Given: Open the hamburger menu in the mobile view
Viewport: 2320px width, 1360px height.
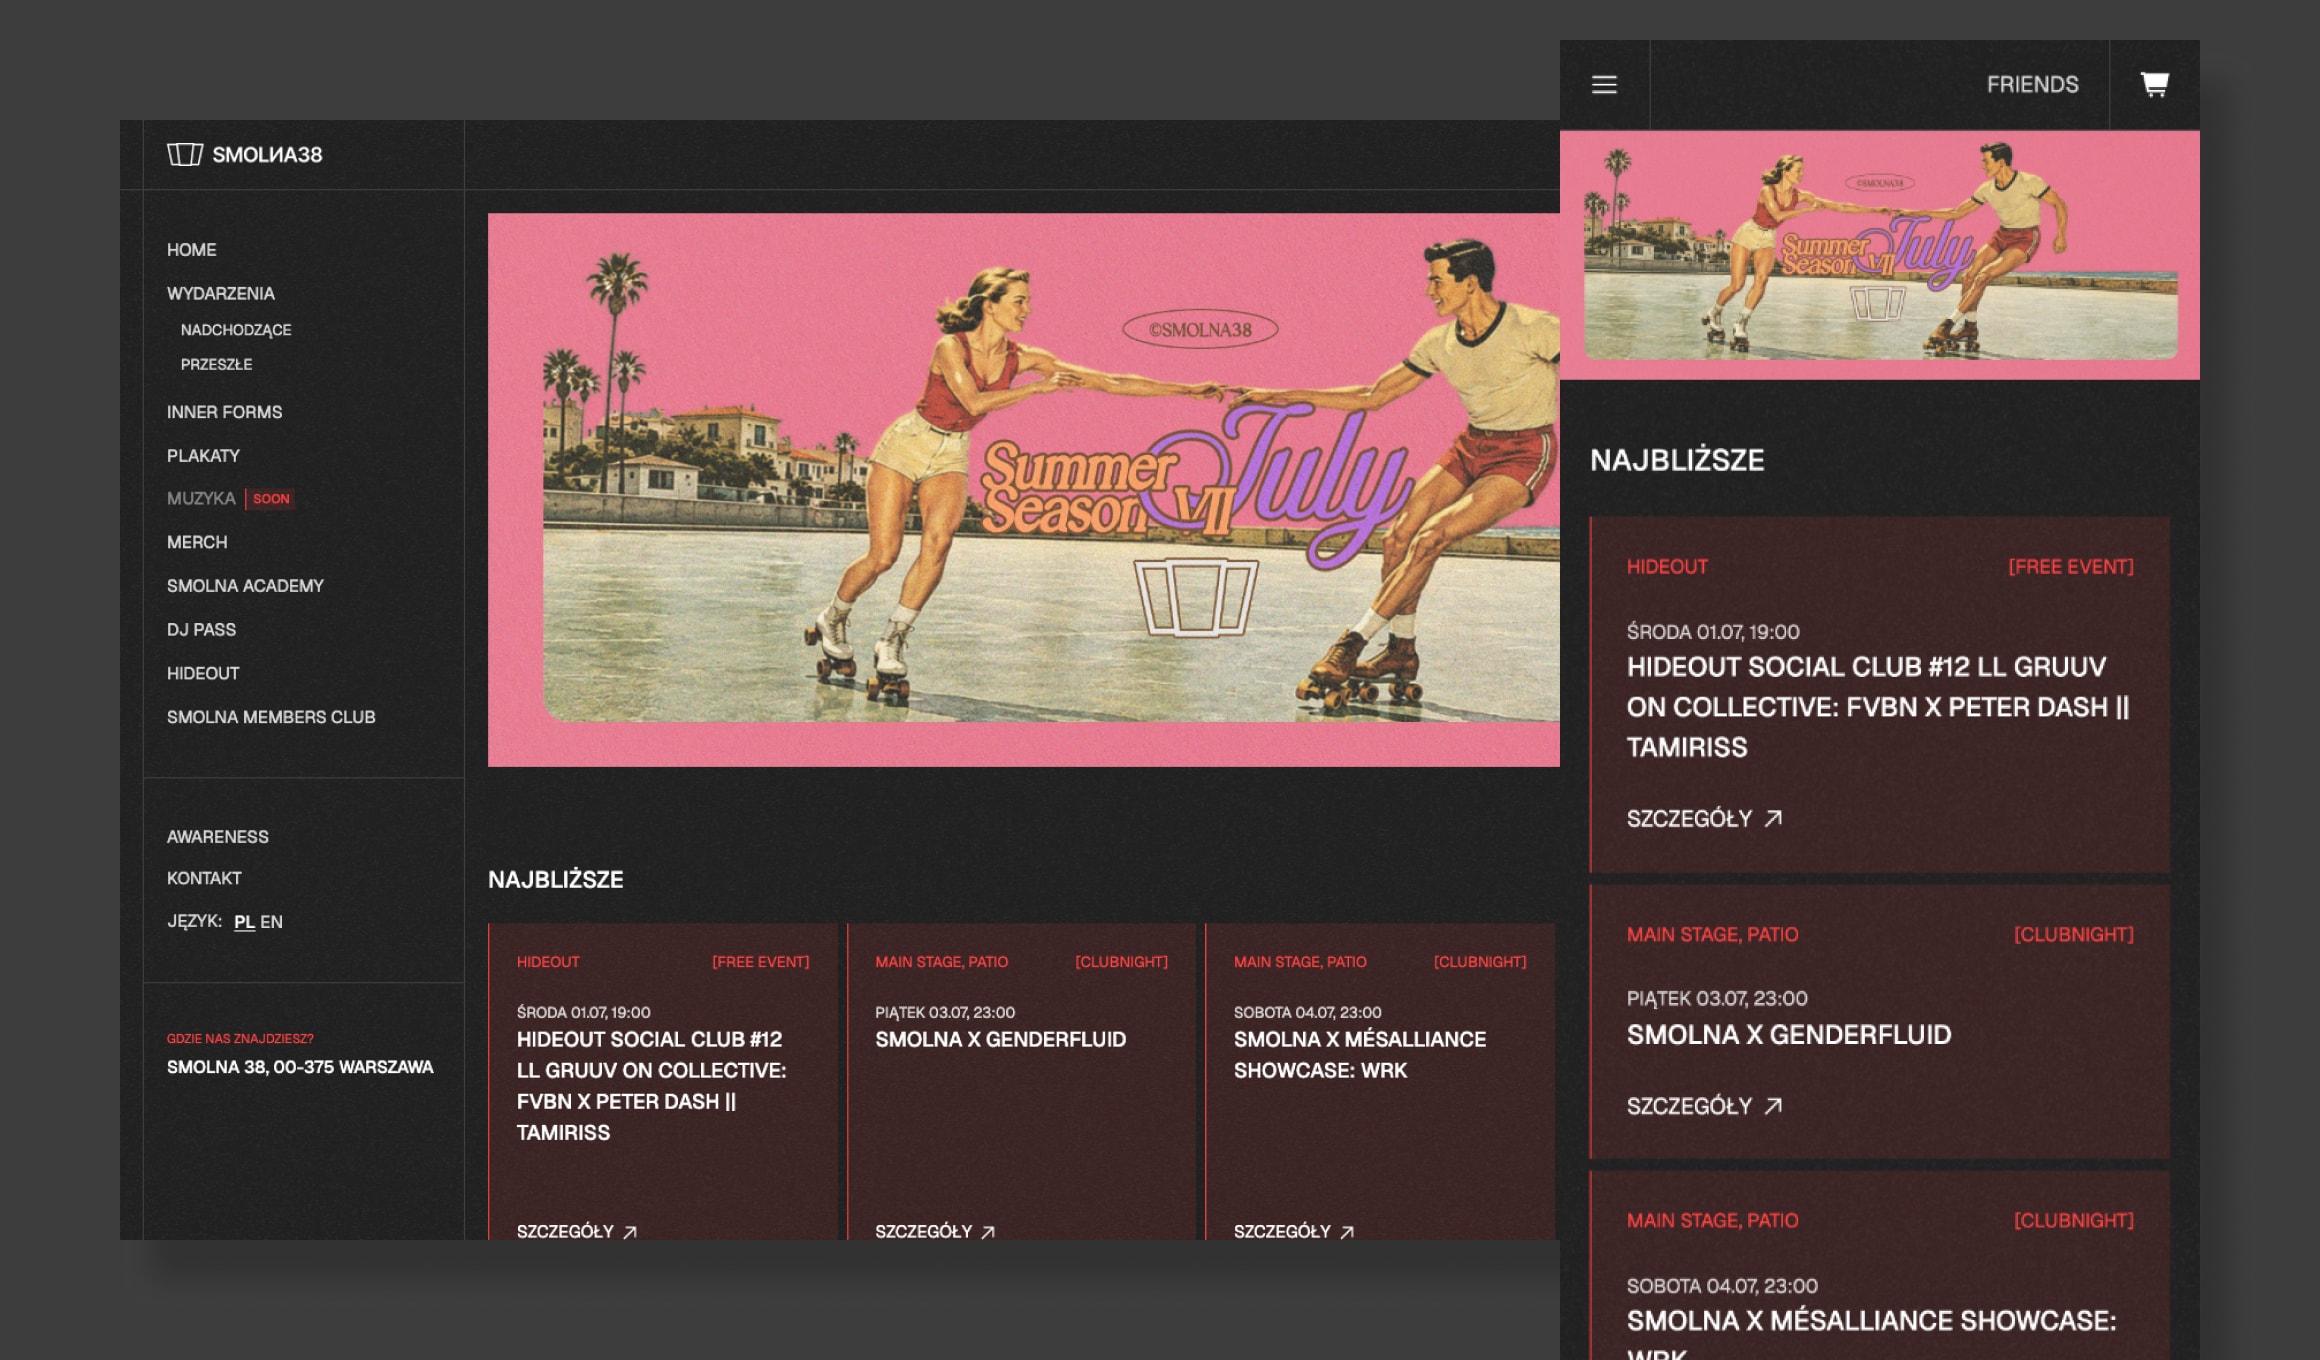Looking at the screenshot, I should tap(1604, 85).
